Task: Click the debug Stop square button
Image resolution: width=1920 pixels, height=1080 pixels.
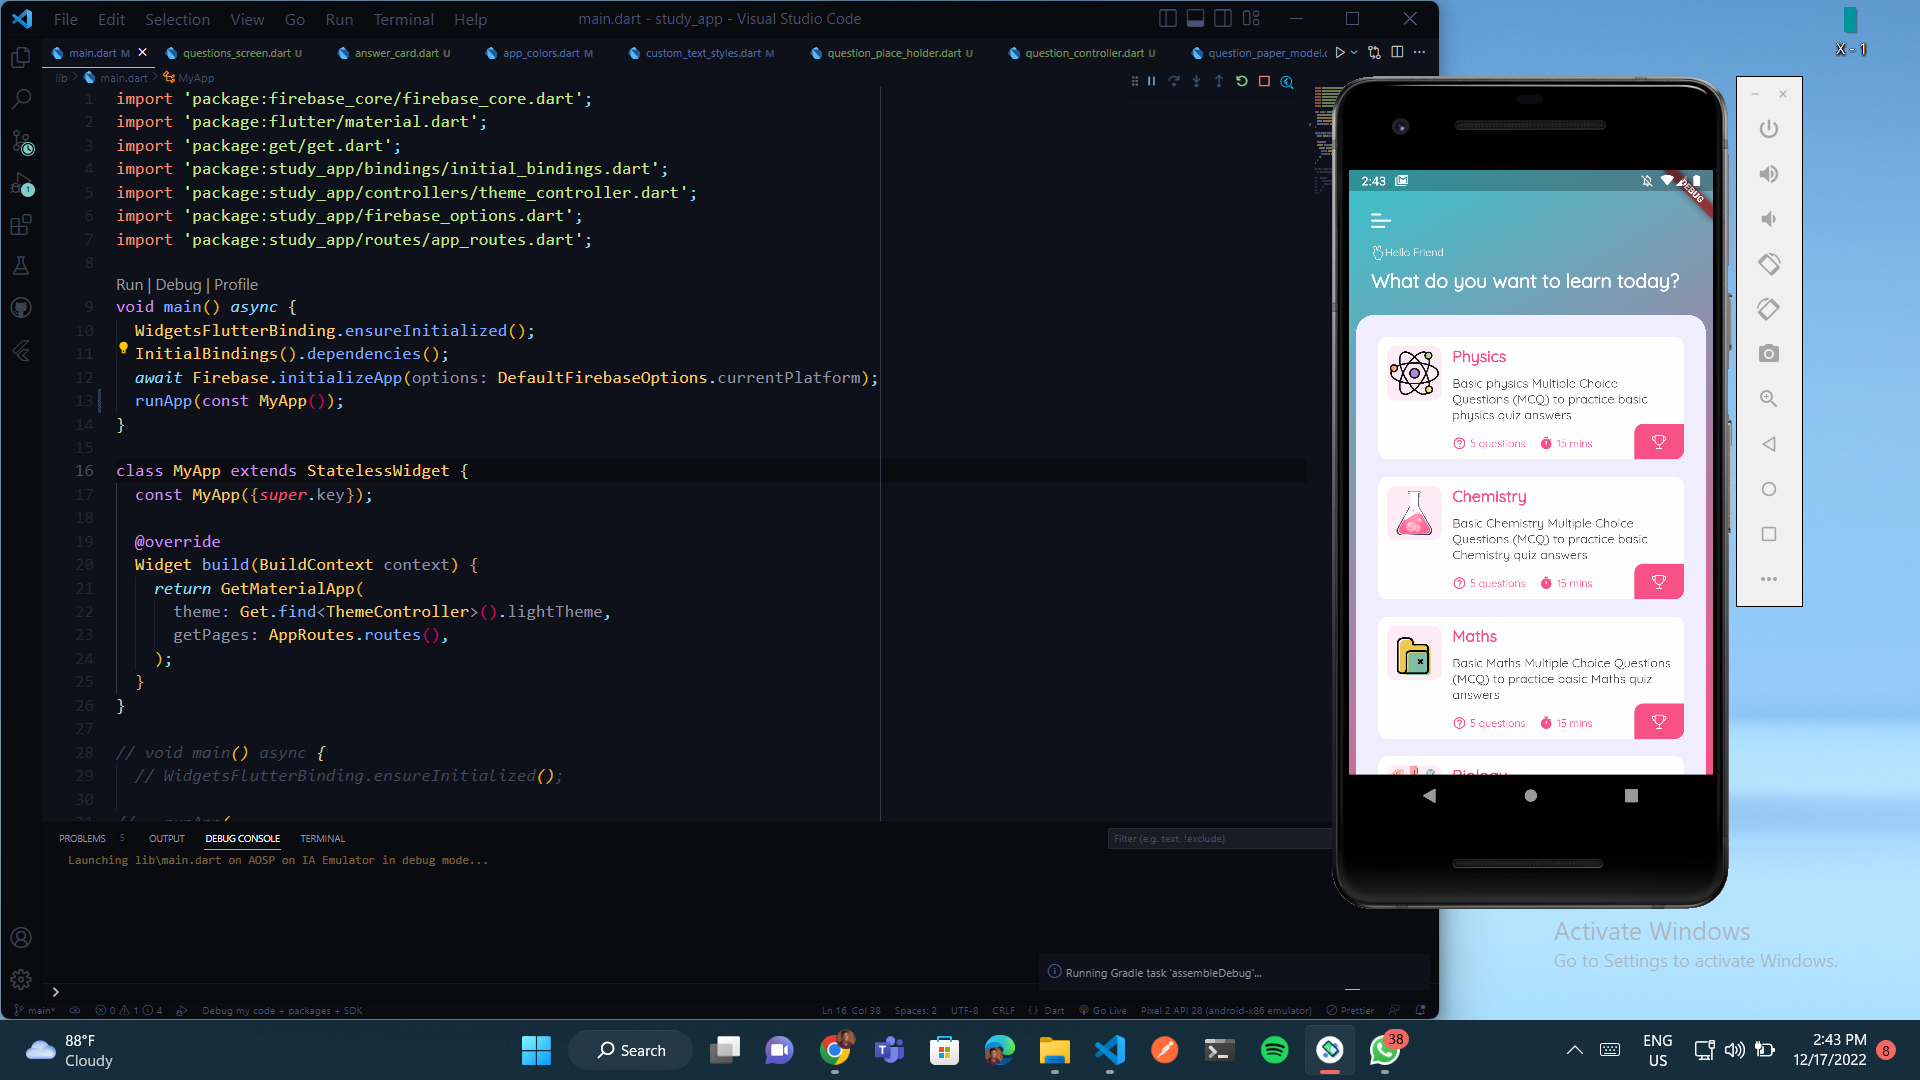Action: click(x=1264, y=81)
